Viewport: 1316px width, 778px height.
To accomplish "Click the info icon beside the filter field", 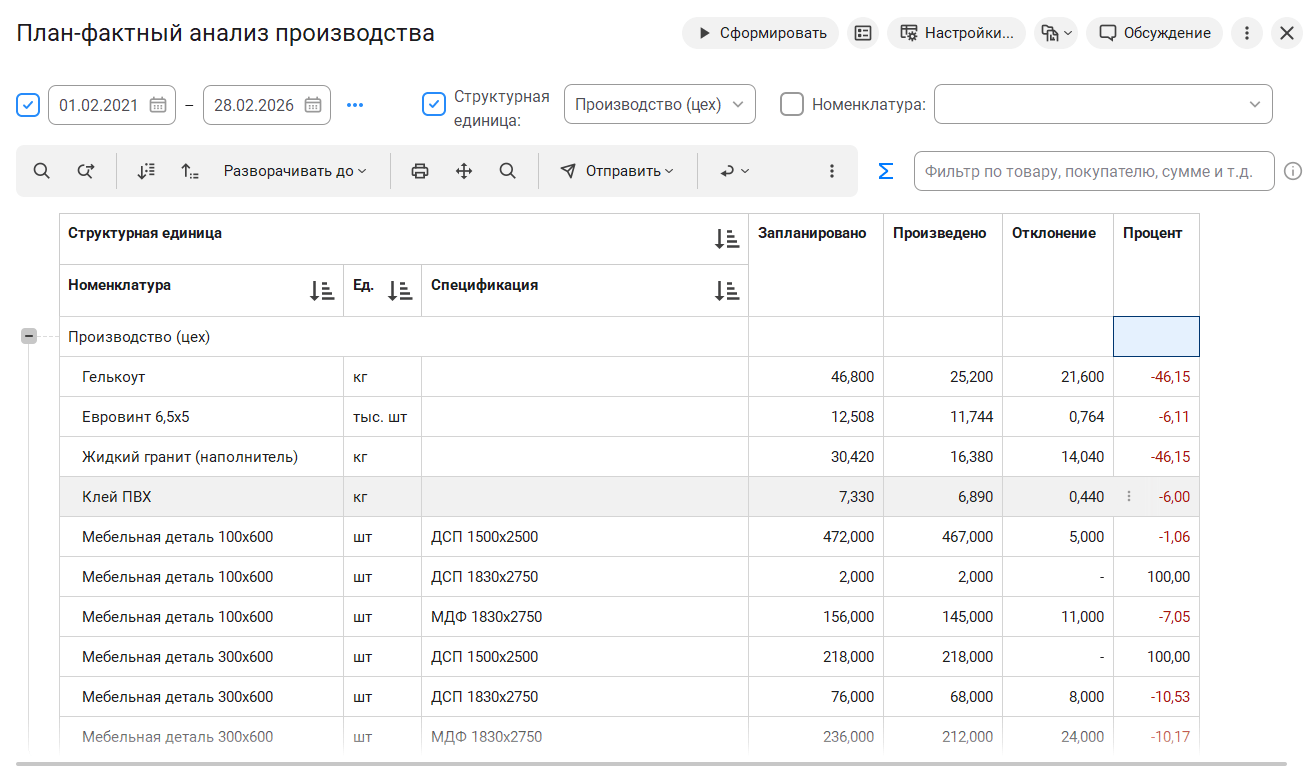I will tap(1293, 171).
